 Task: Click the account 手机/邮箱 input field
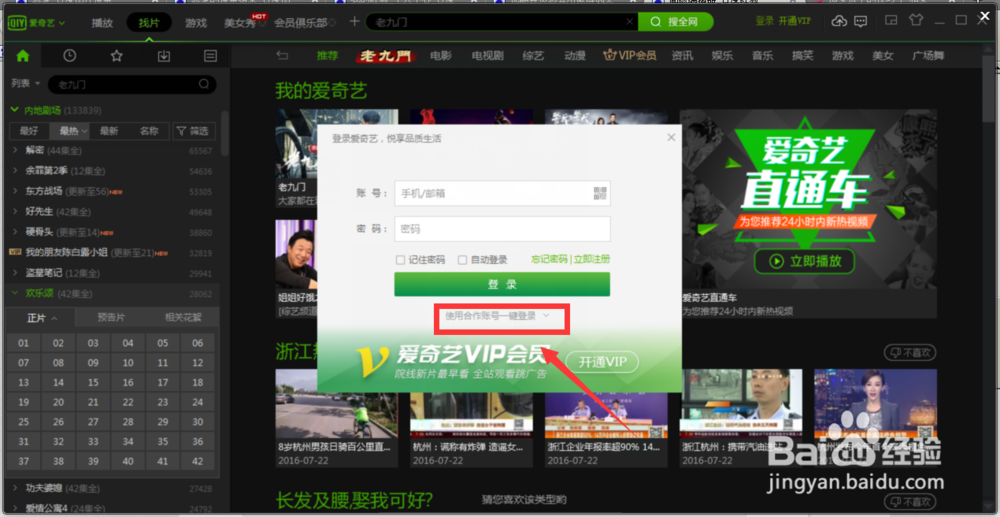(x=502, y=193)
